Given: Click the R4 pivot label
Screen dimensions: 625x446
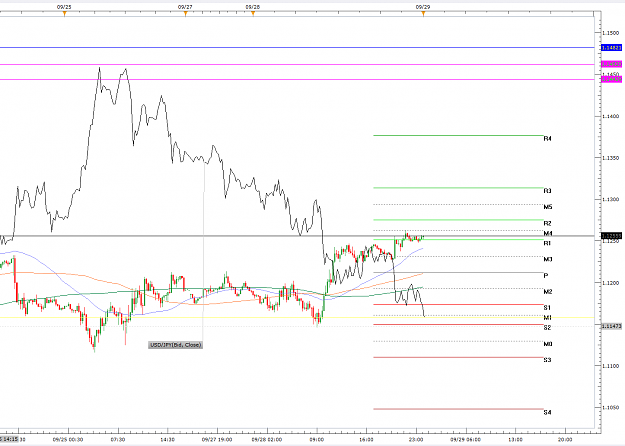Looking at the screenshot, I should [x=547, y=139].
